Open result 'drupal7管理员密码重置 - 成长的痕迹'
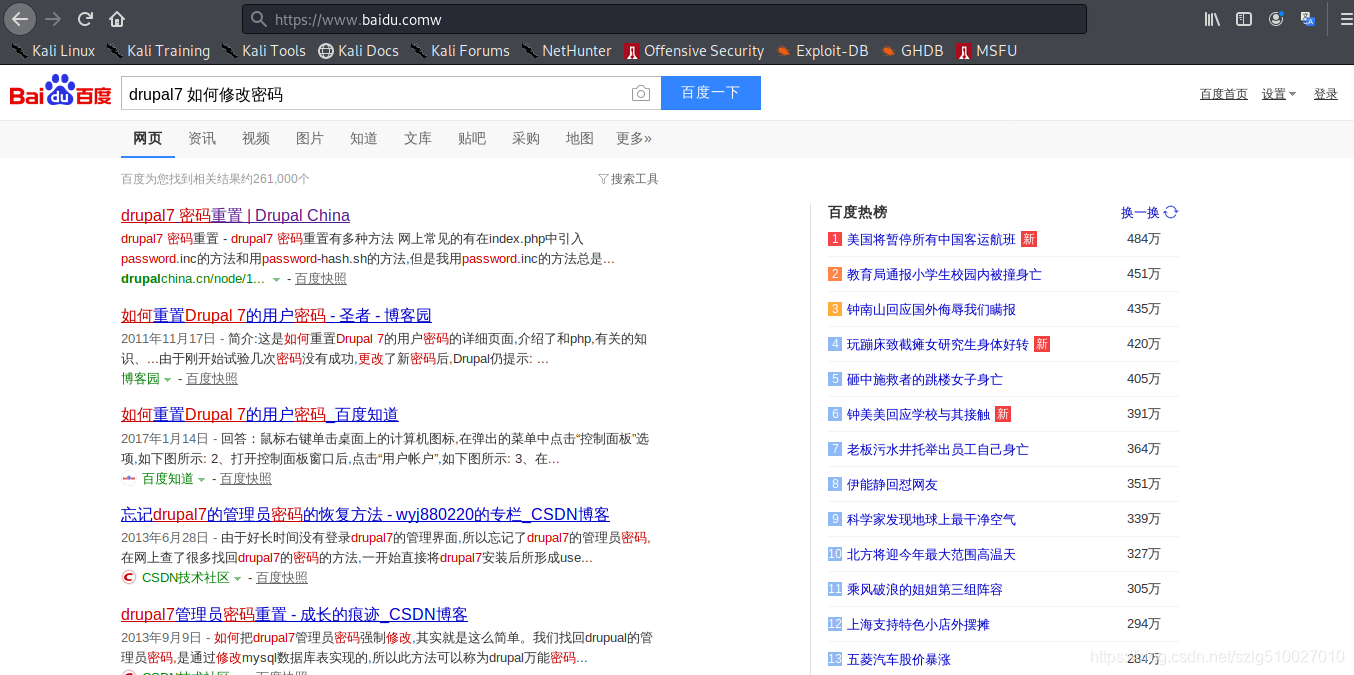Viewport: 1354px width, 675px height. (294, 614)
